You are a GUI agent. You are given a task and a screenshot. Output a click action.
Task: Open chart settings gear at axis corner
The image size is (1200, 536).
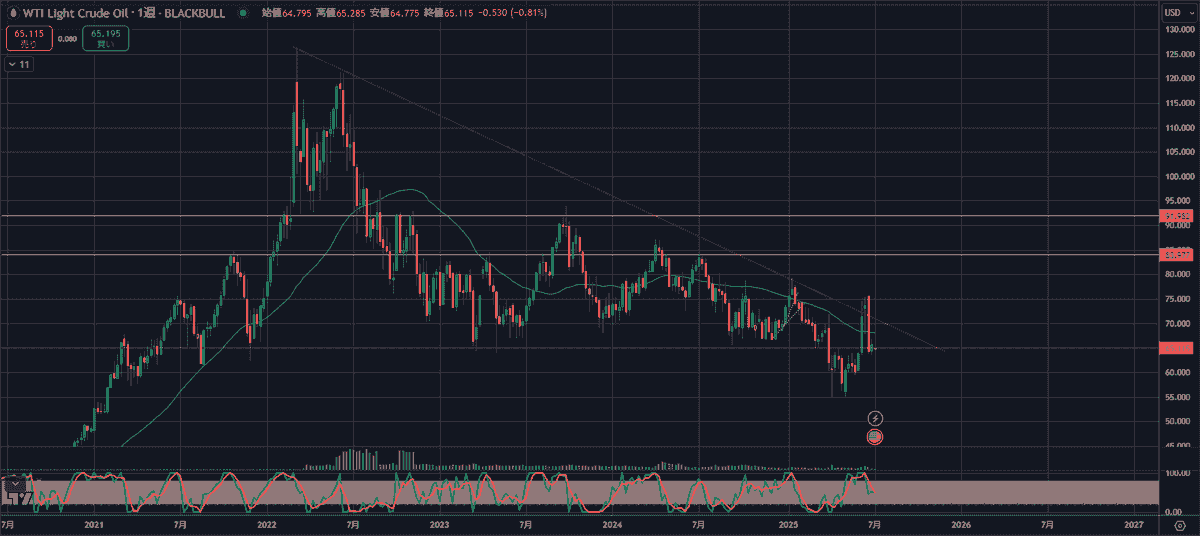point(1179,524)
